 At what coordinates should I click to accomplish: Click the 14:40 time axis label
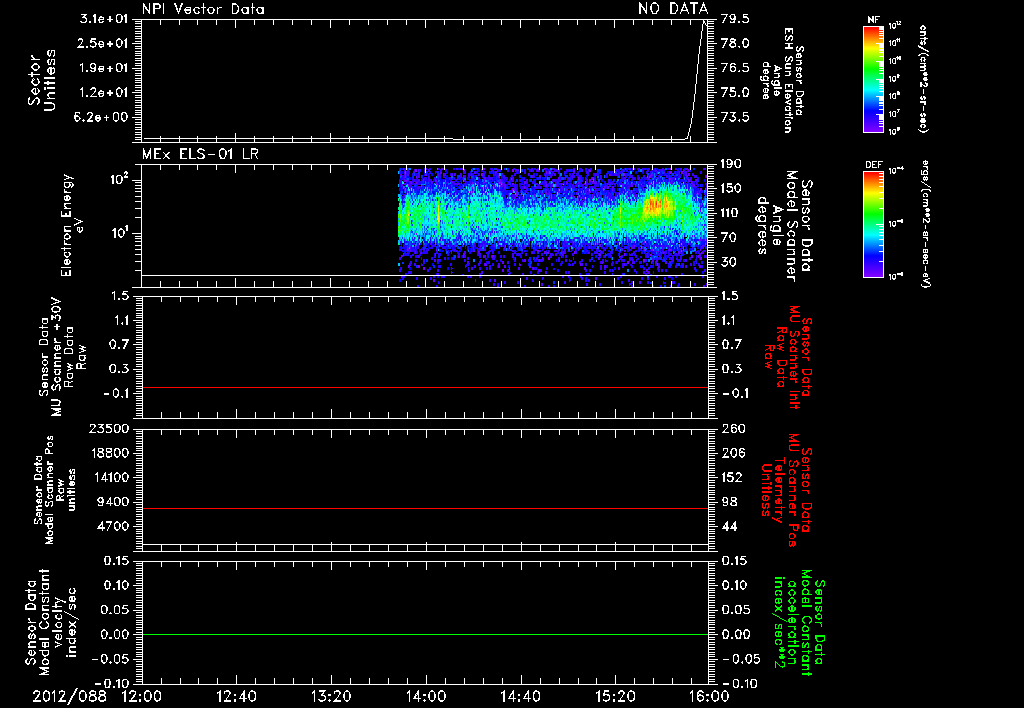pyautogui.click(x=520, y=696)
